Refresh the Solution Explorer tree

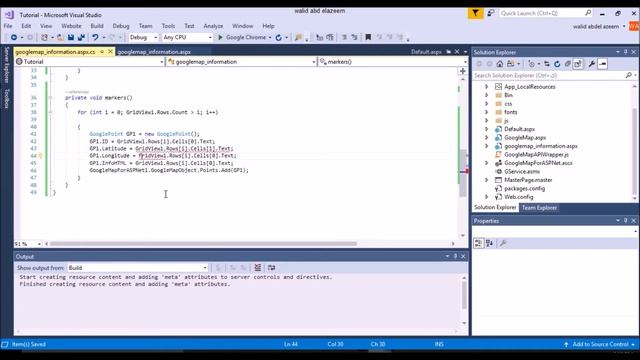(x=557, y=64)
